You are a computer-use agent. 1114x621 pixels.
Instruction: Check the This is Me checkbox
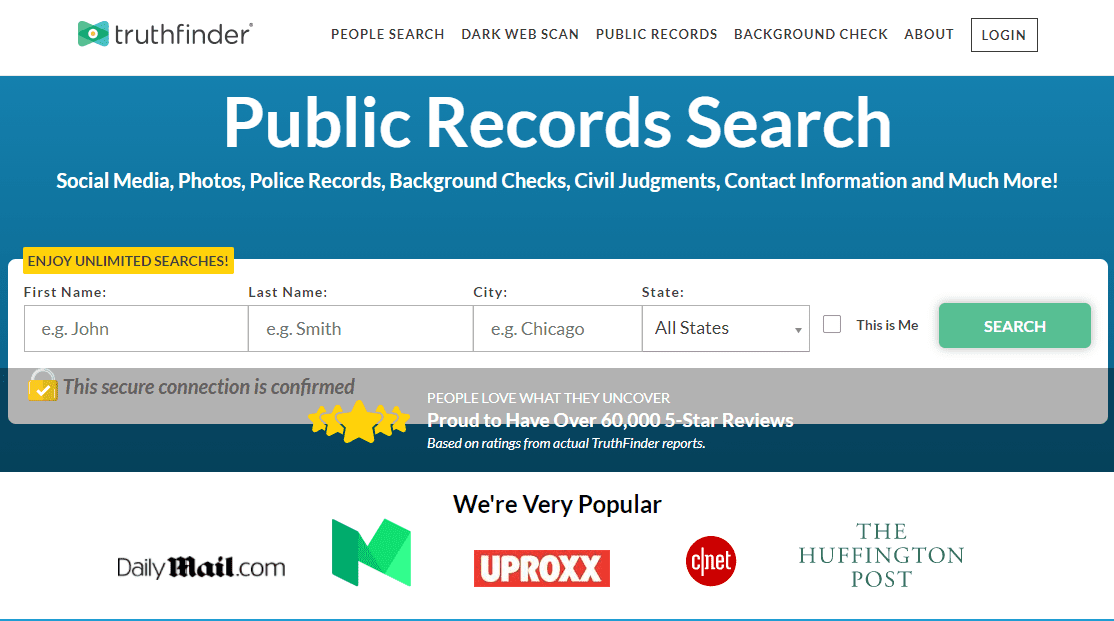point(832,325)
